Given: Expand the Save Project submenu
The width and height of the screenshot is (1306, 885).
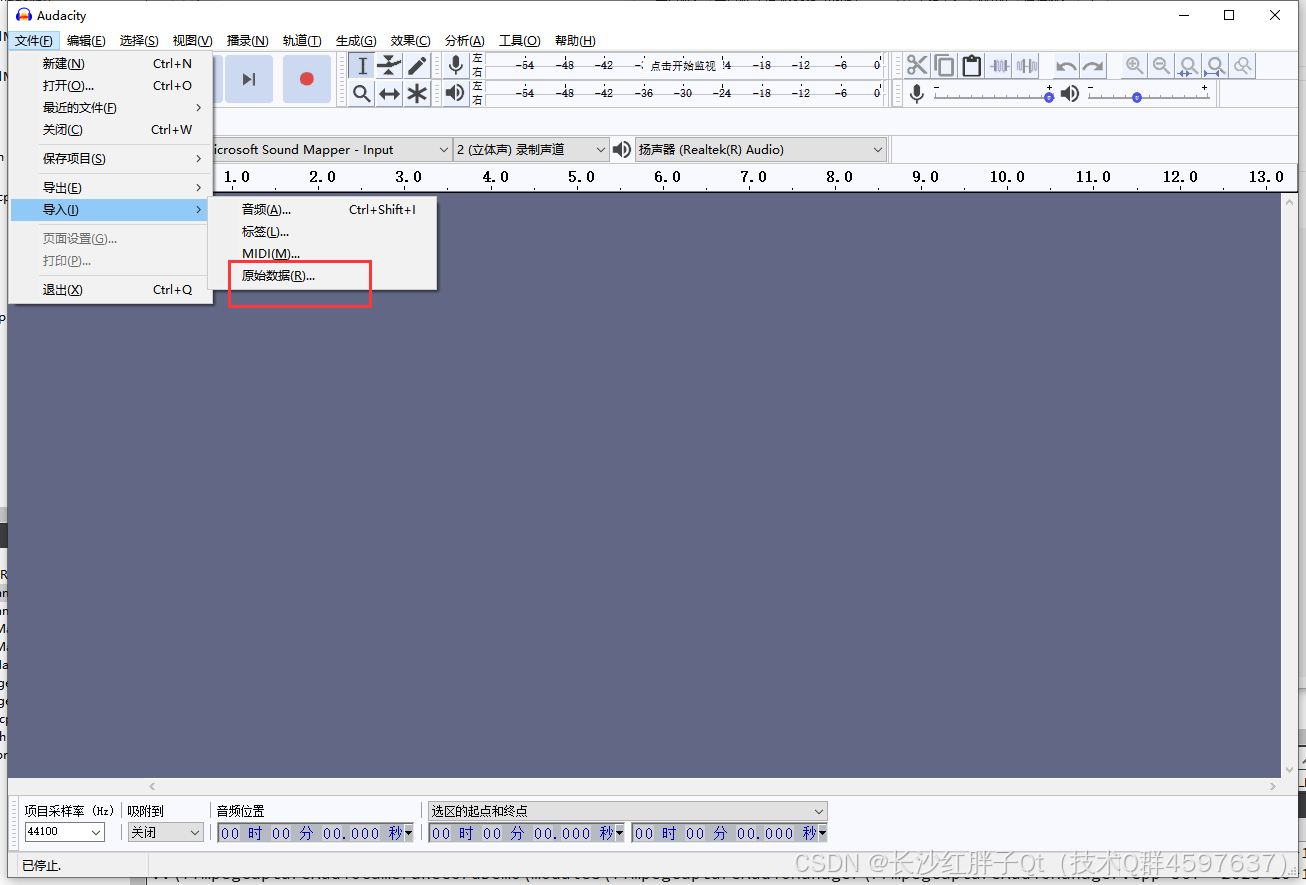Looking at the screenshot, I should 110,158.
